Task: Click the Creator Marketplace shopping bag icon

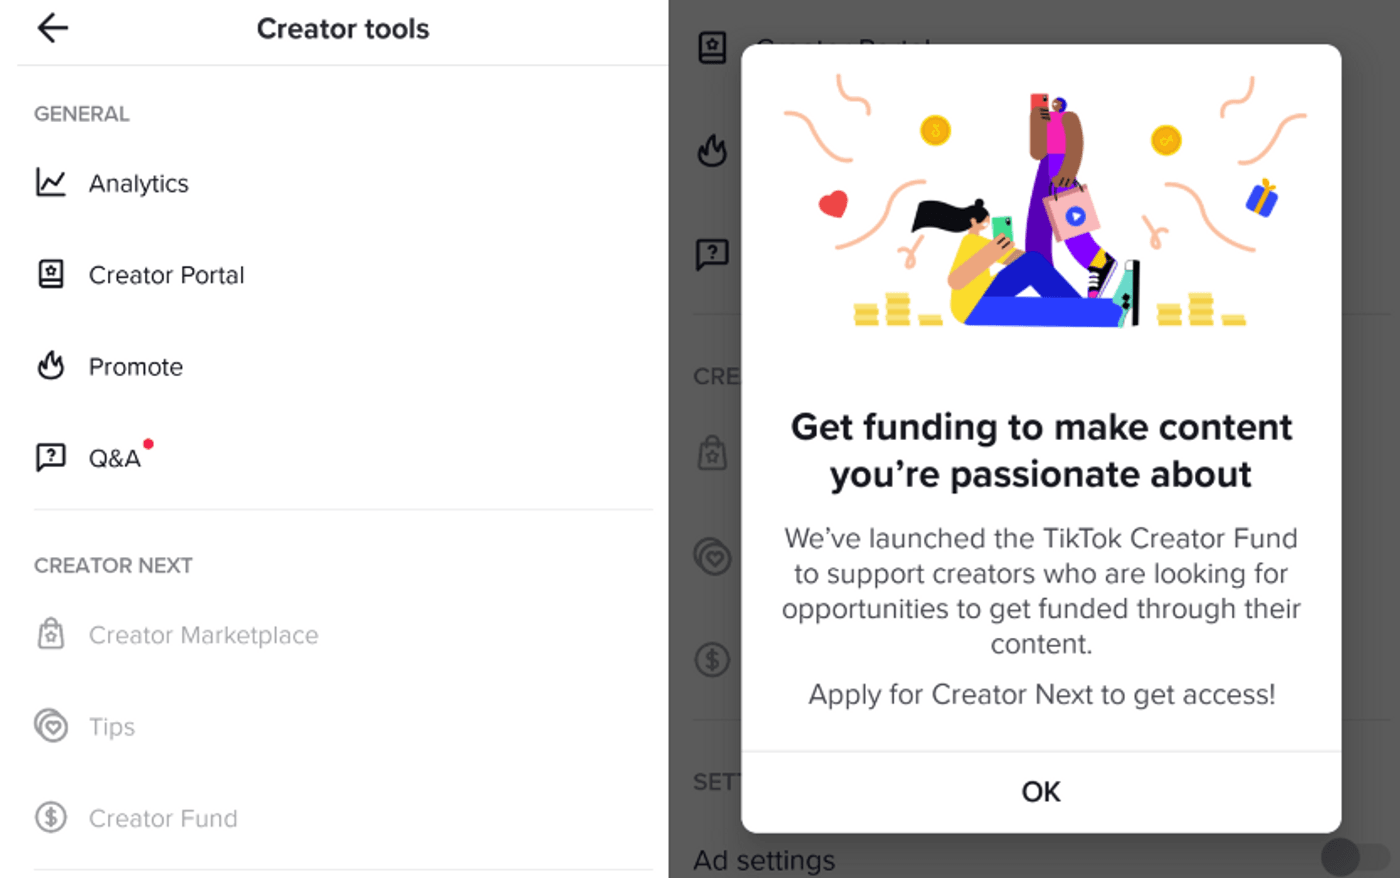Action: [51, 634]
